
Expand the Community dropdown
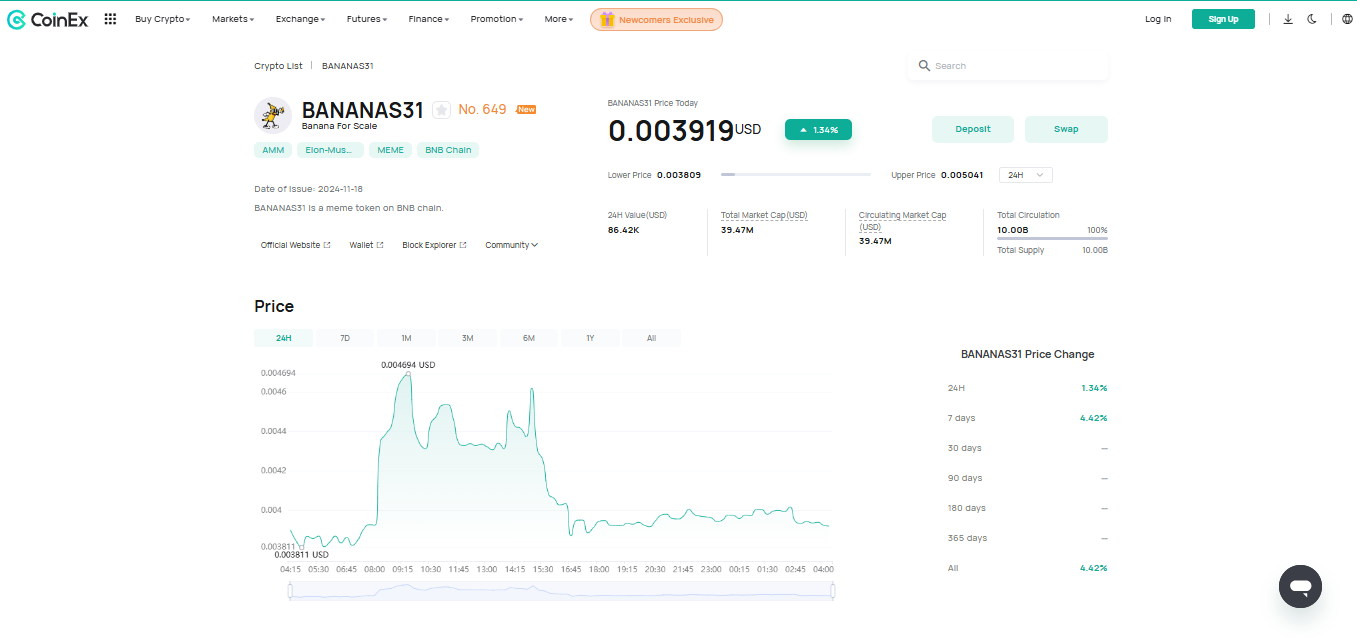pos(511,245)
